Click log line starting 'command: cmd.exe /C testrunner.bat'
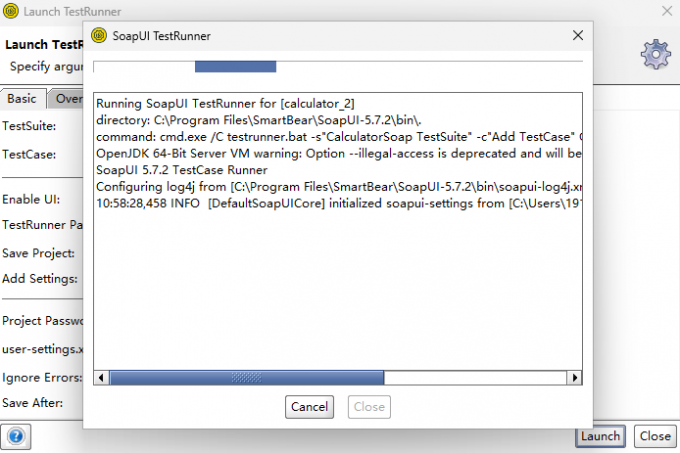This screenshot has height=453, width=680. pyautogui.click(x=339, y=137)
